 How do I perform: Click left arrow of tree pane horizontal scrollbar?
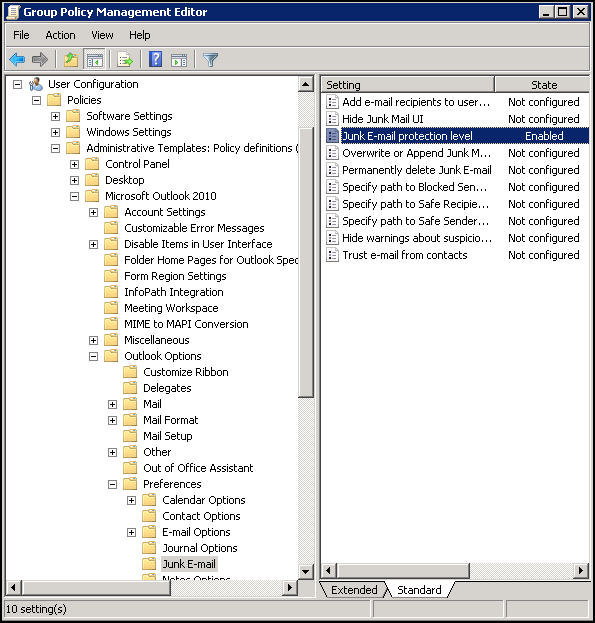pyautogui.click(x=13, y=587)
